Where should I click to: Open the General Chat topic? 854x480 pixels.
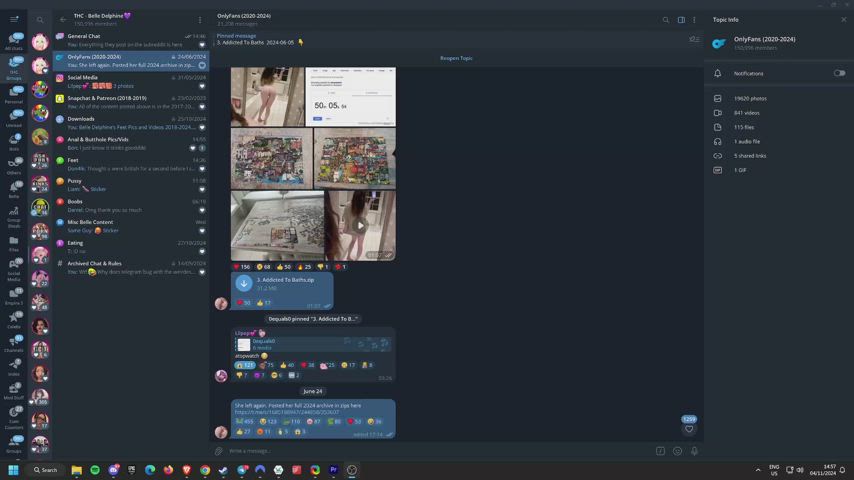pyautogui.click(x=131, y=40)
